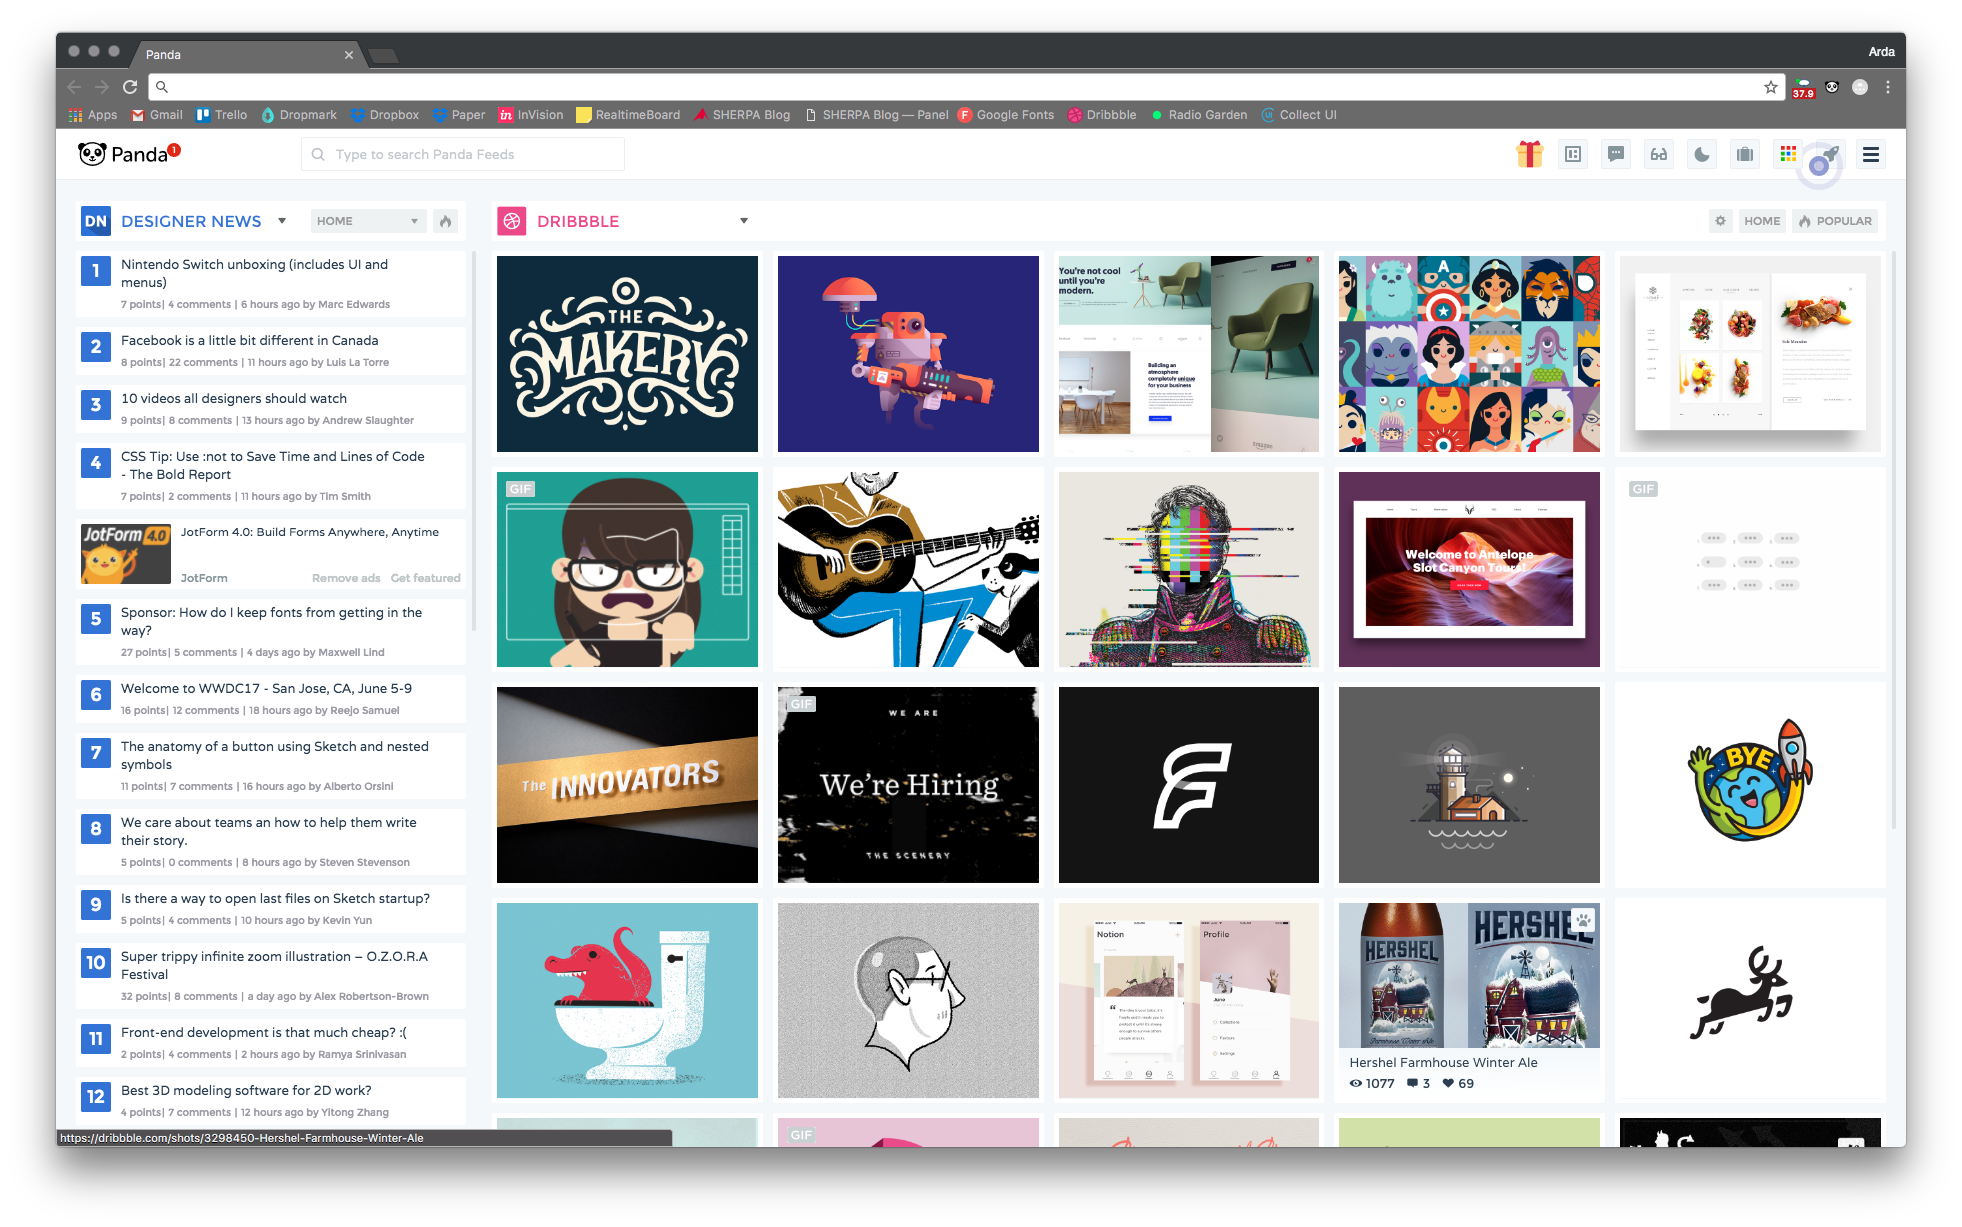
Task: Click Hershel Farmhouse Winter Ale title
Action: point(1443,1062)
